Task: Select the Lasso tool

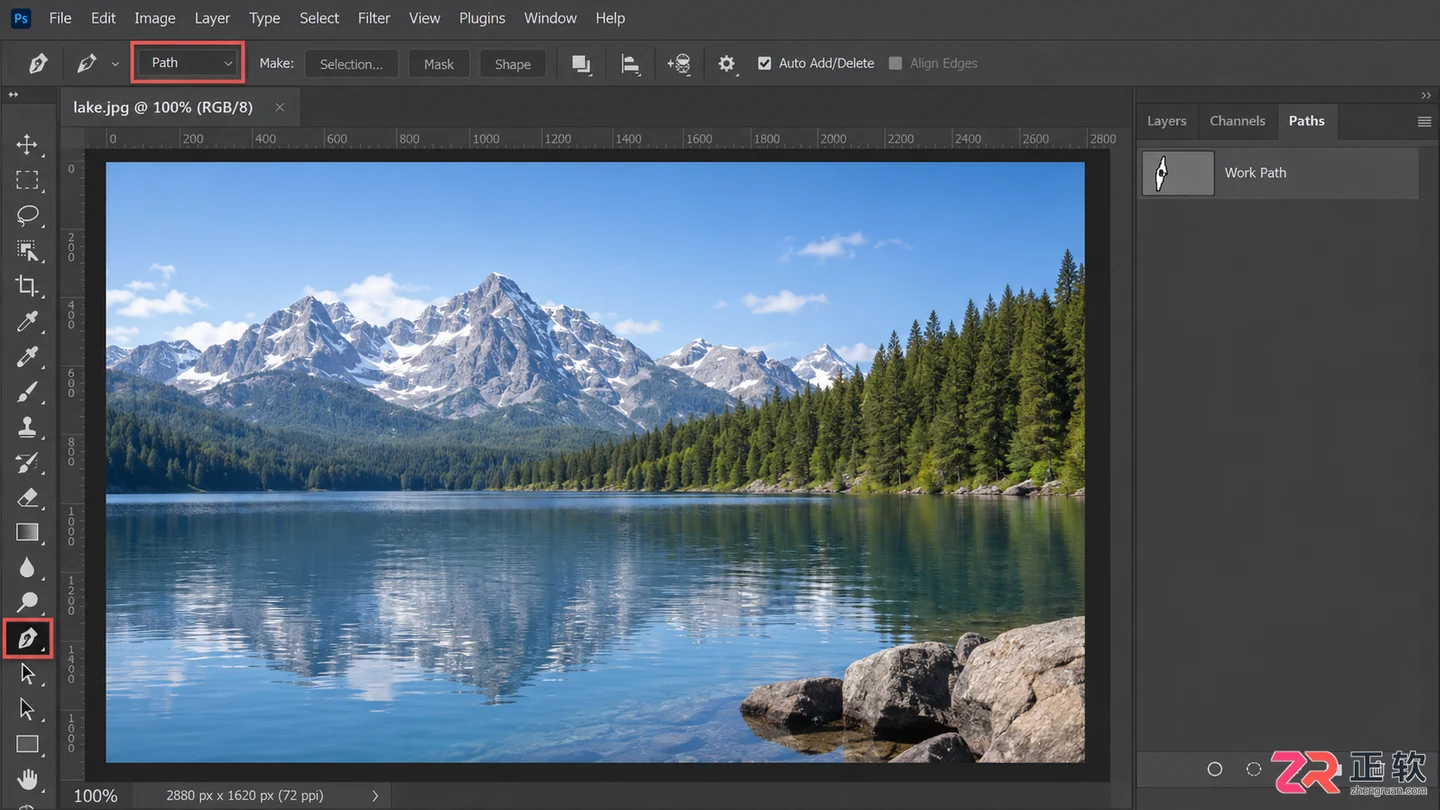Action: tap(27, 215)
